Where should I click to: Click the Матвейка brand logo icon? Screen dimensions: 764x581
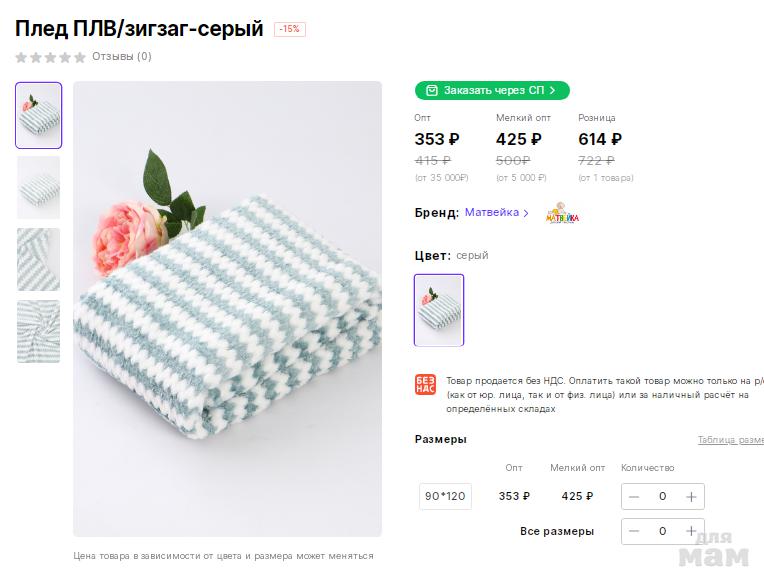pos(562,214)
